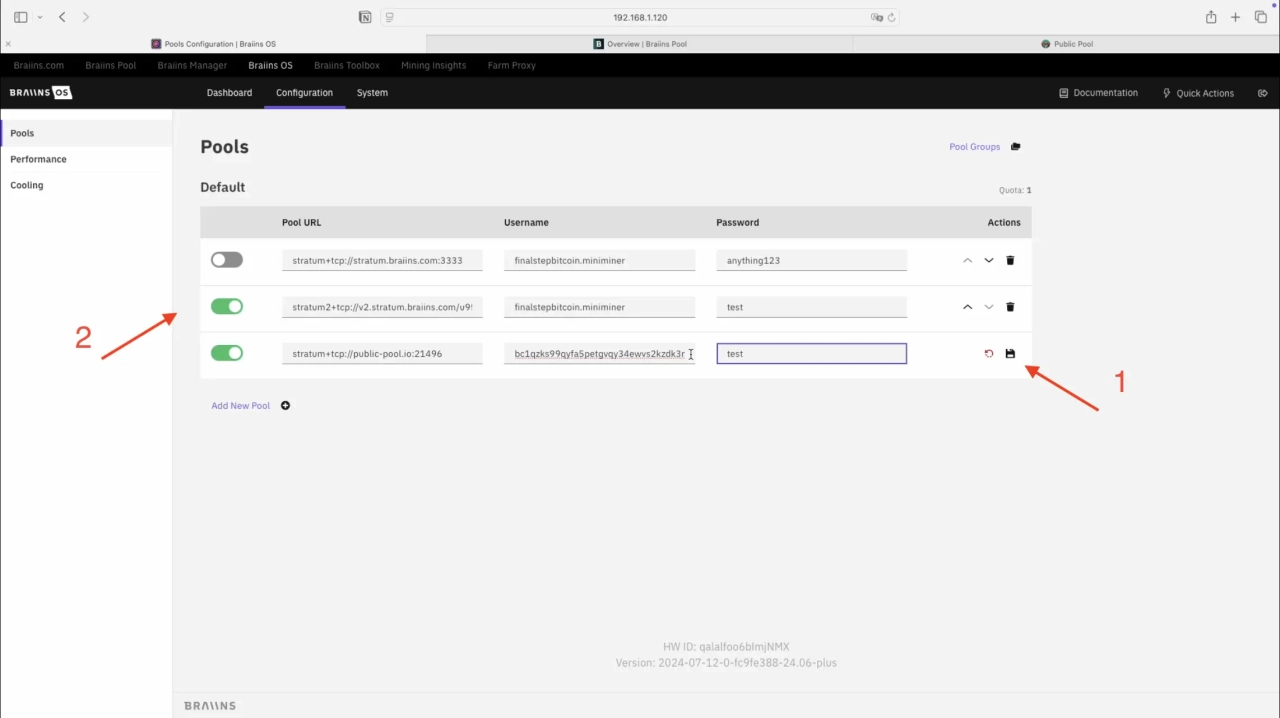Go forward in Safari history
The height and width of the screenshot is (718, 1280).
(86, 17)
